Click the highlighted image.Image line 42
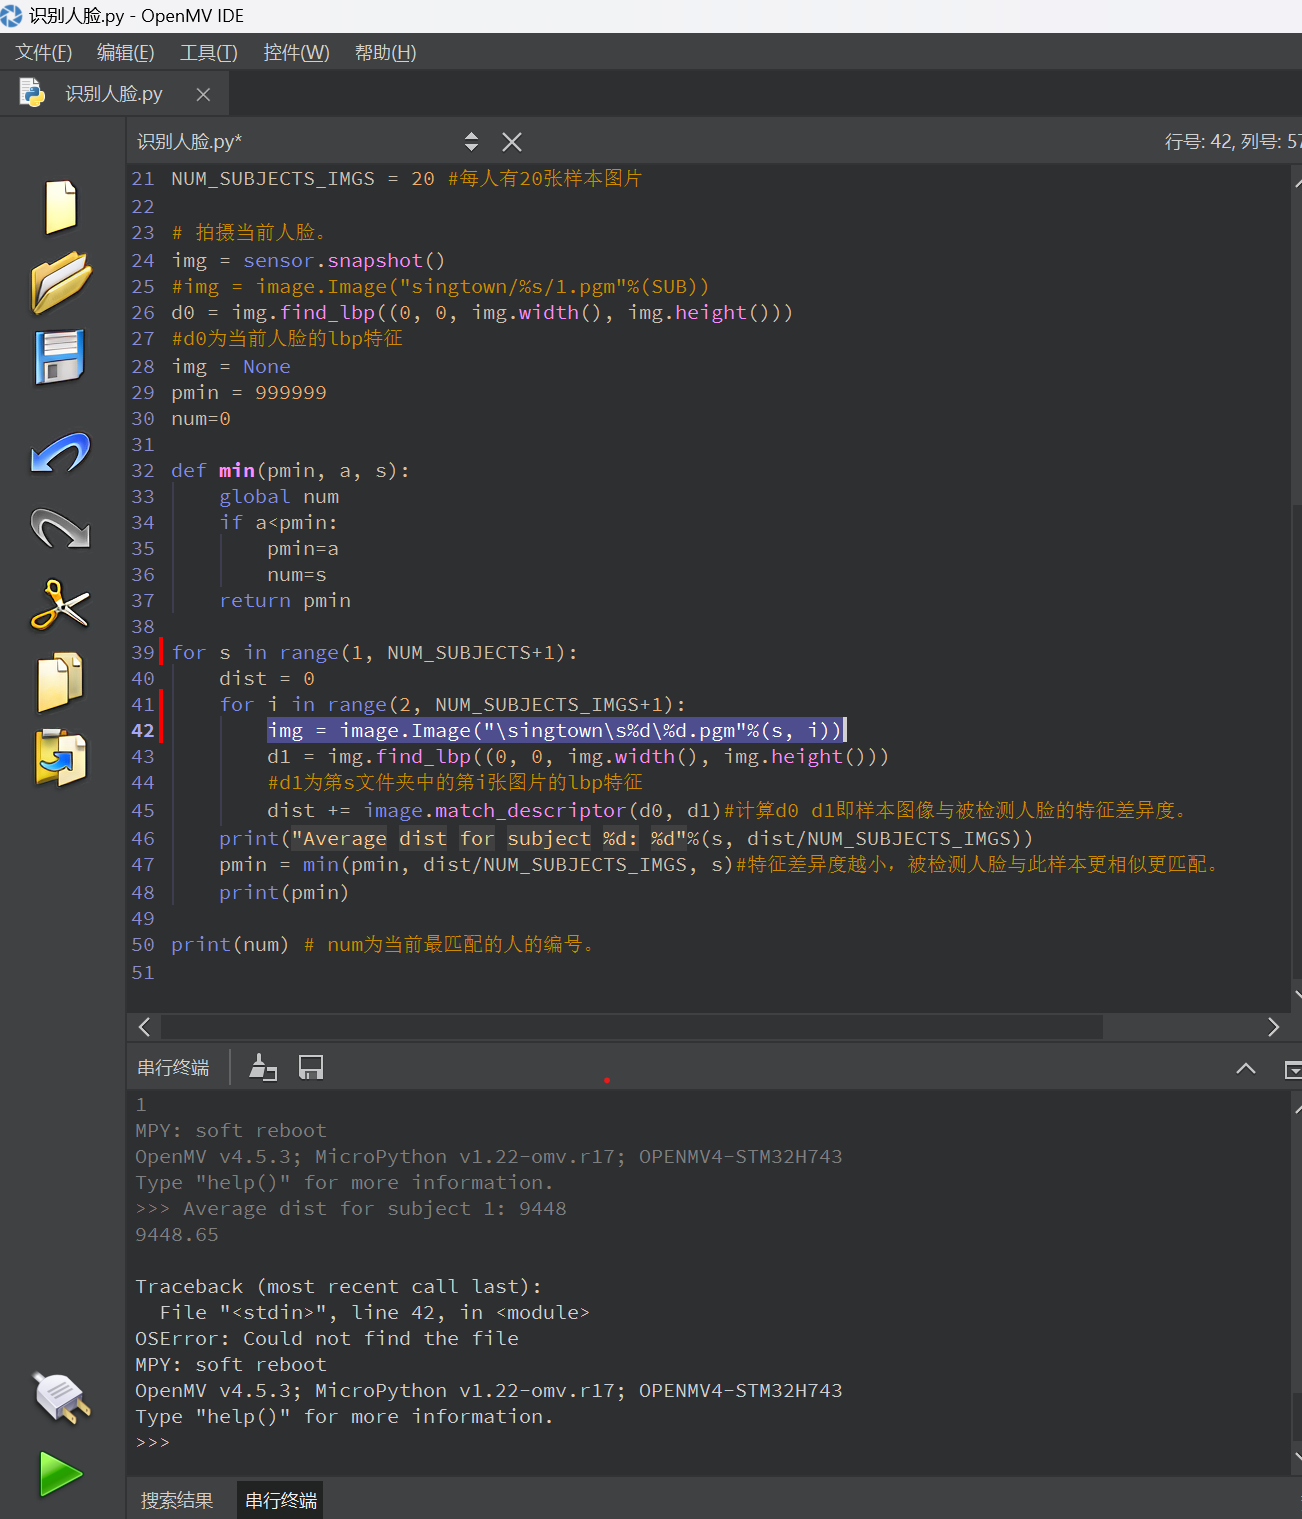Screen dimensions: 1302x1519 pyautogui.click(x=557, y=730)
